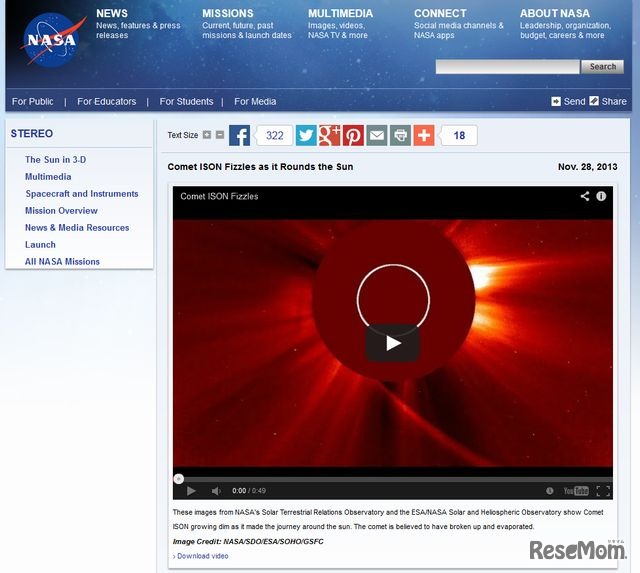
Task: Increase the text size with the plus button
Action: (x=207, y=135)
